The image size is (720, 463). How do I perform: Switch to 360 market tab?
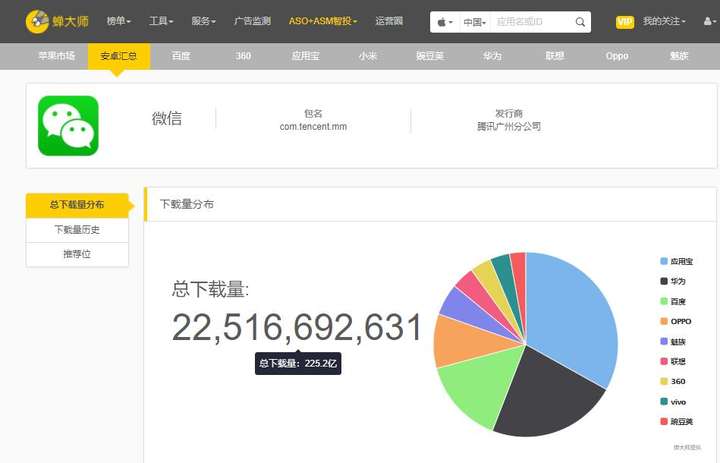[x=243, y=56]
